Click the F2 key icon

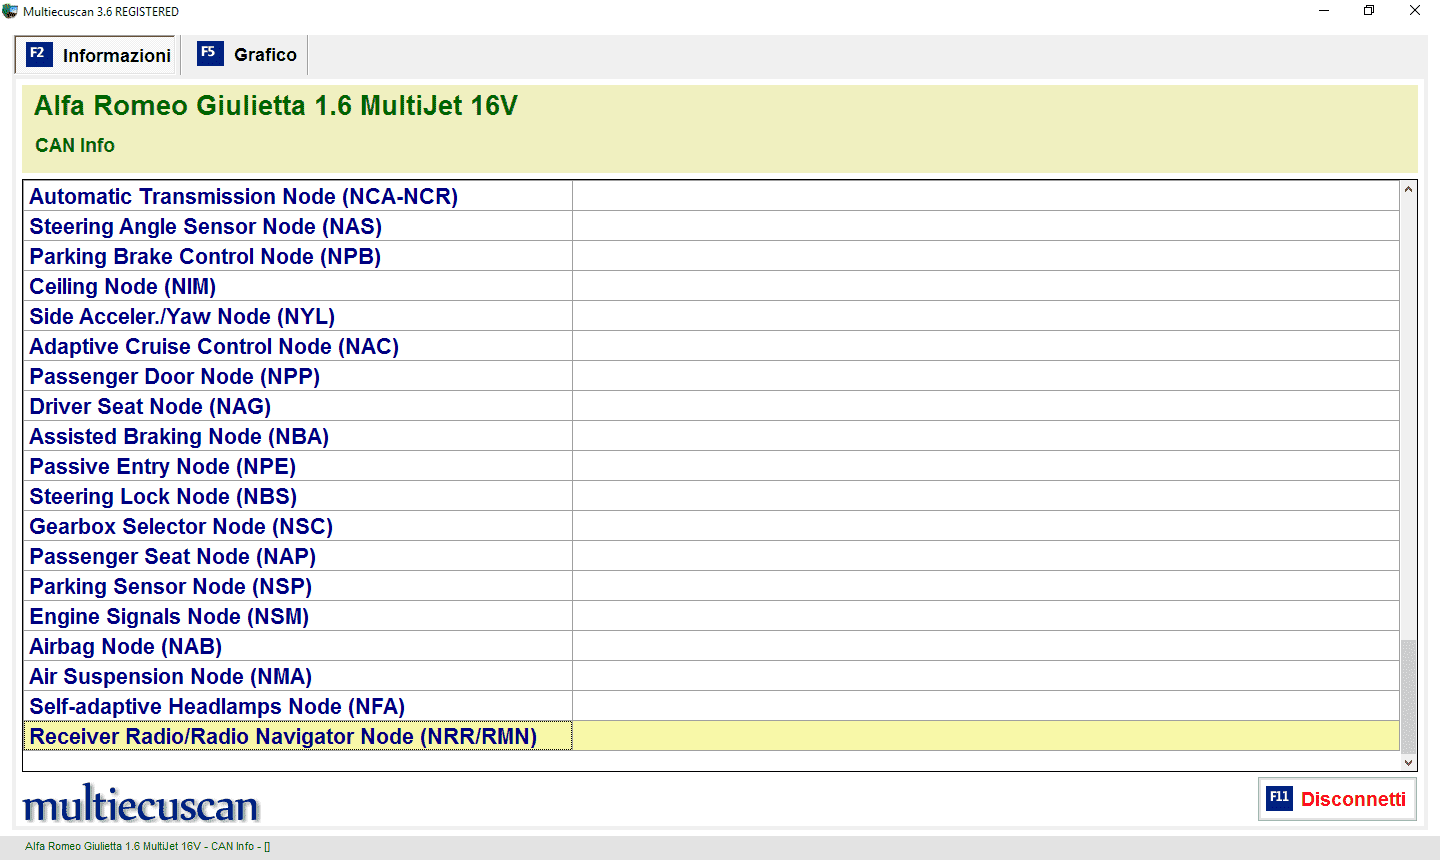point(38,53)
